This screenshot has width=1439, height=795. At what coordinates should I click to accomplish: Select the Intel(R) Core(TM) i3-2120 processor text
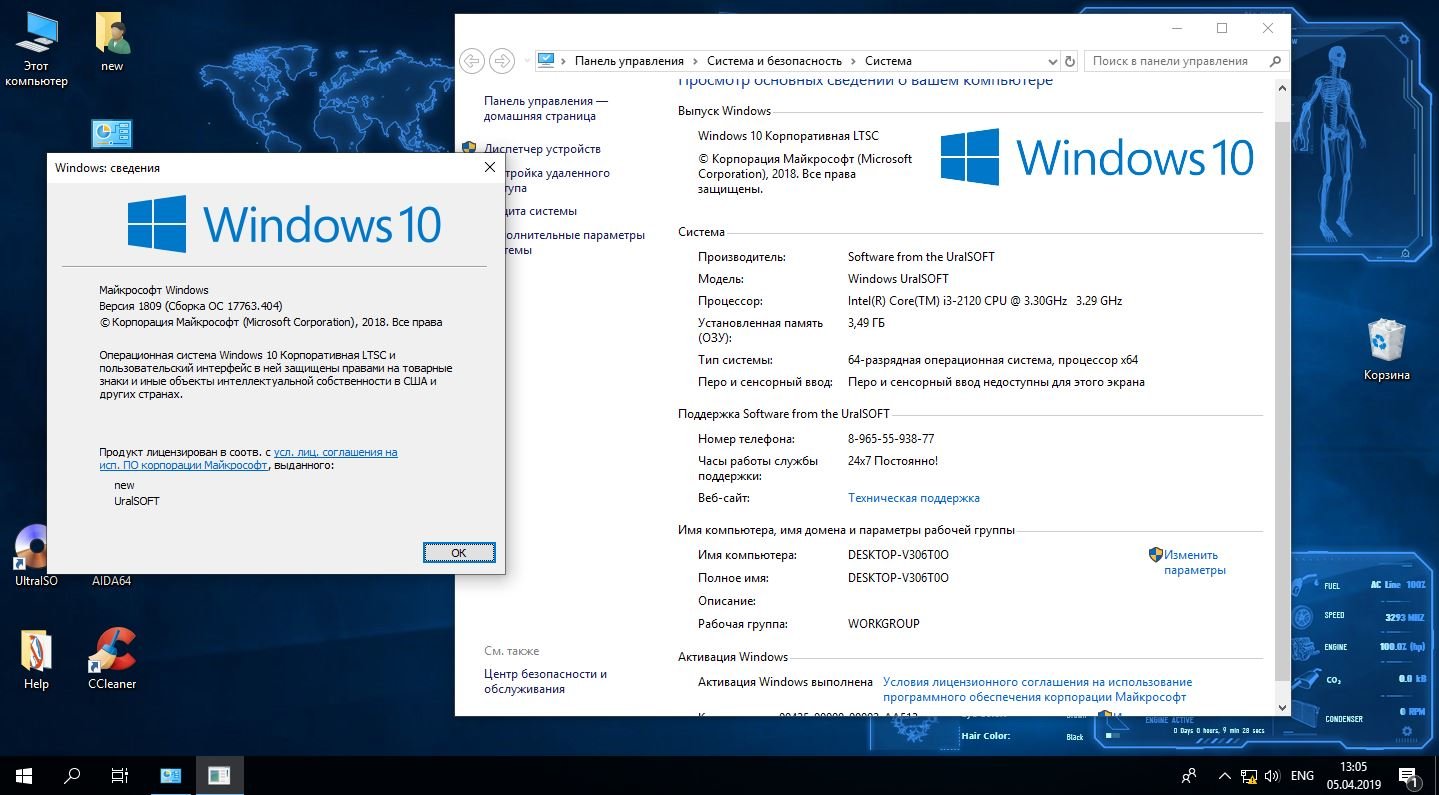coord(985,301)
